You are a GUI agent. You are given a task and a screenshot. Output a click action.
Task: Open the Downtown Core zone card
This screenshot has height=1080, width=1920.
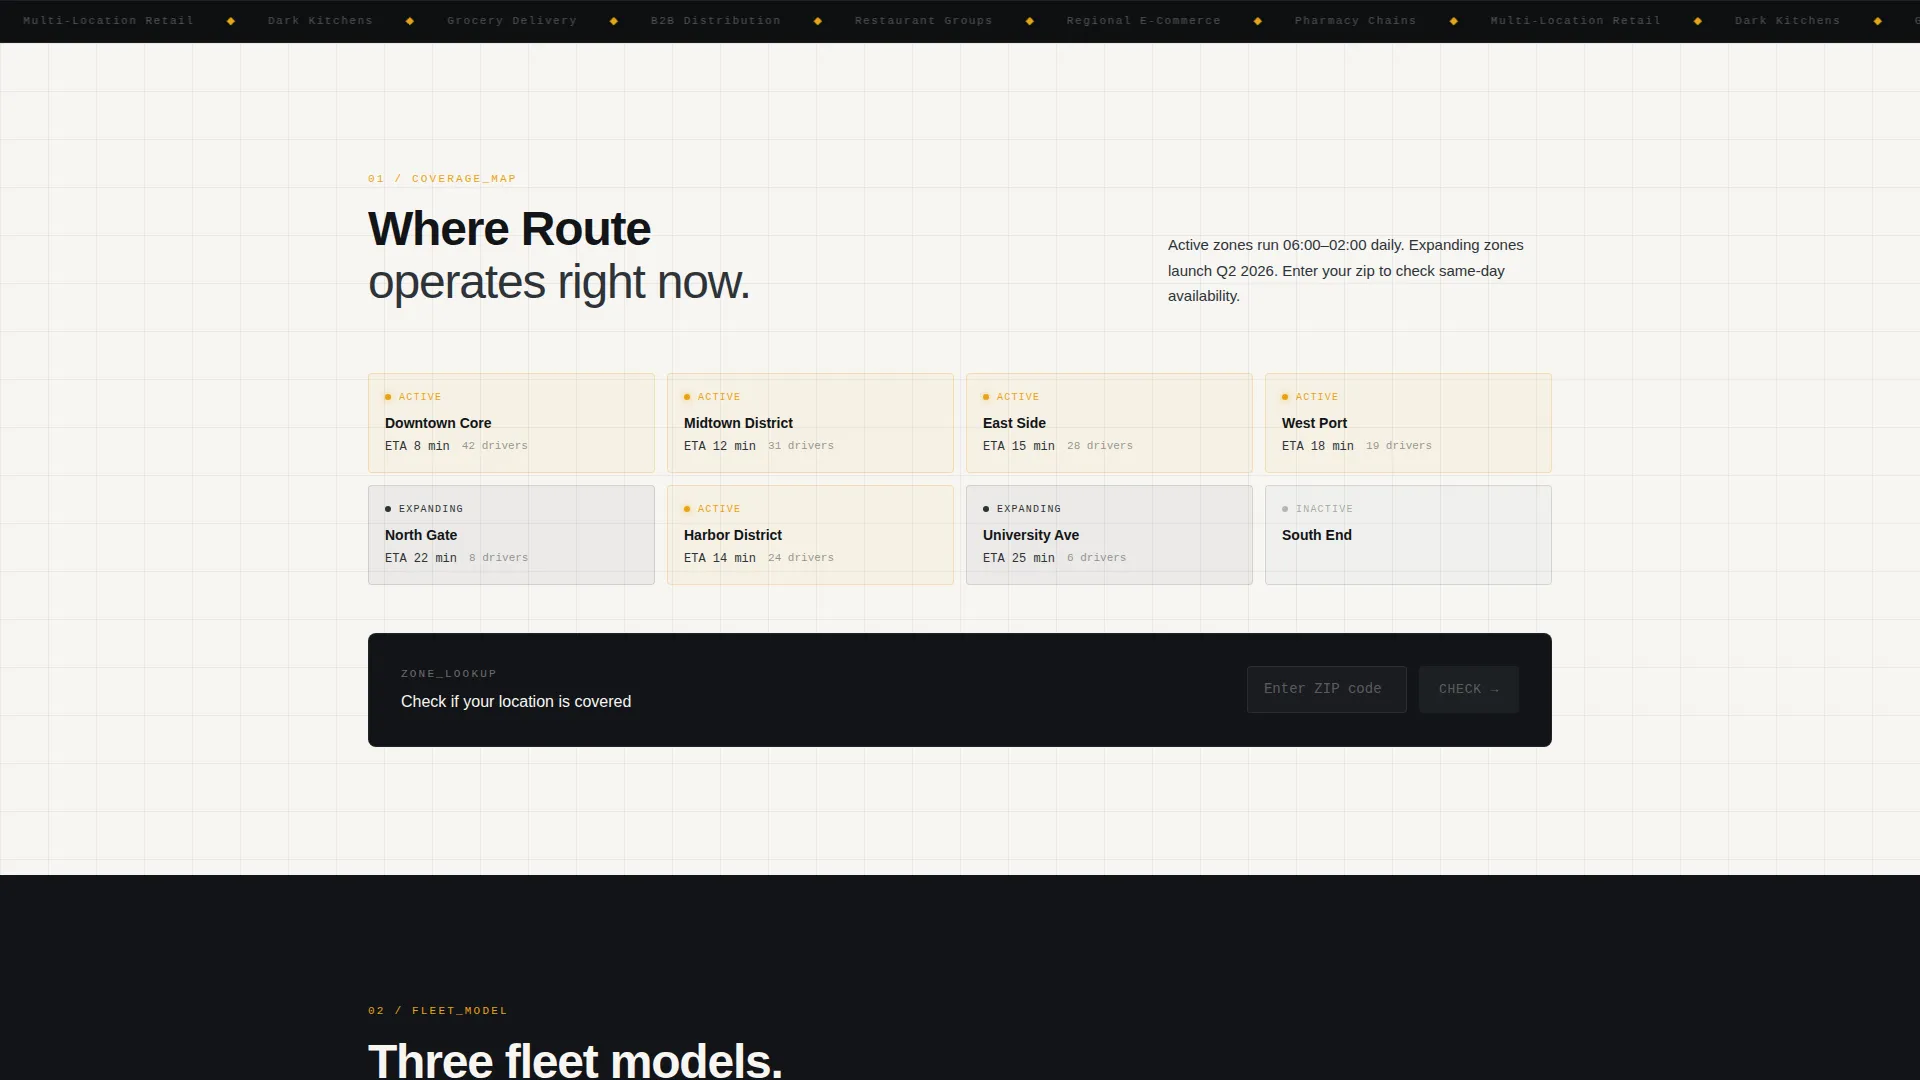[511, 423]
